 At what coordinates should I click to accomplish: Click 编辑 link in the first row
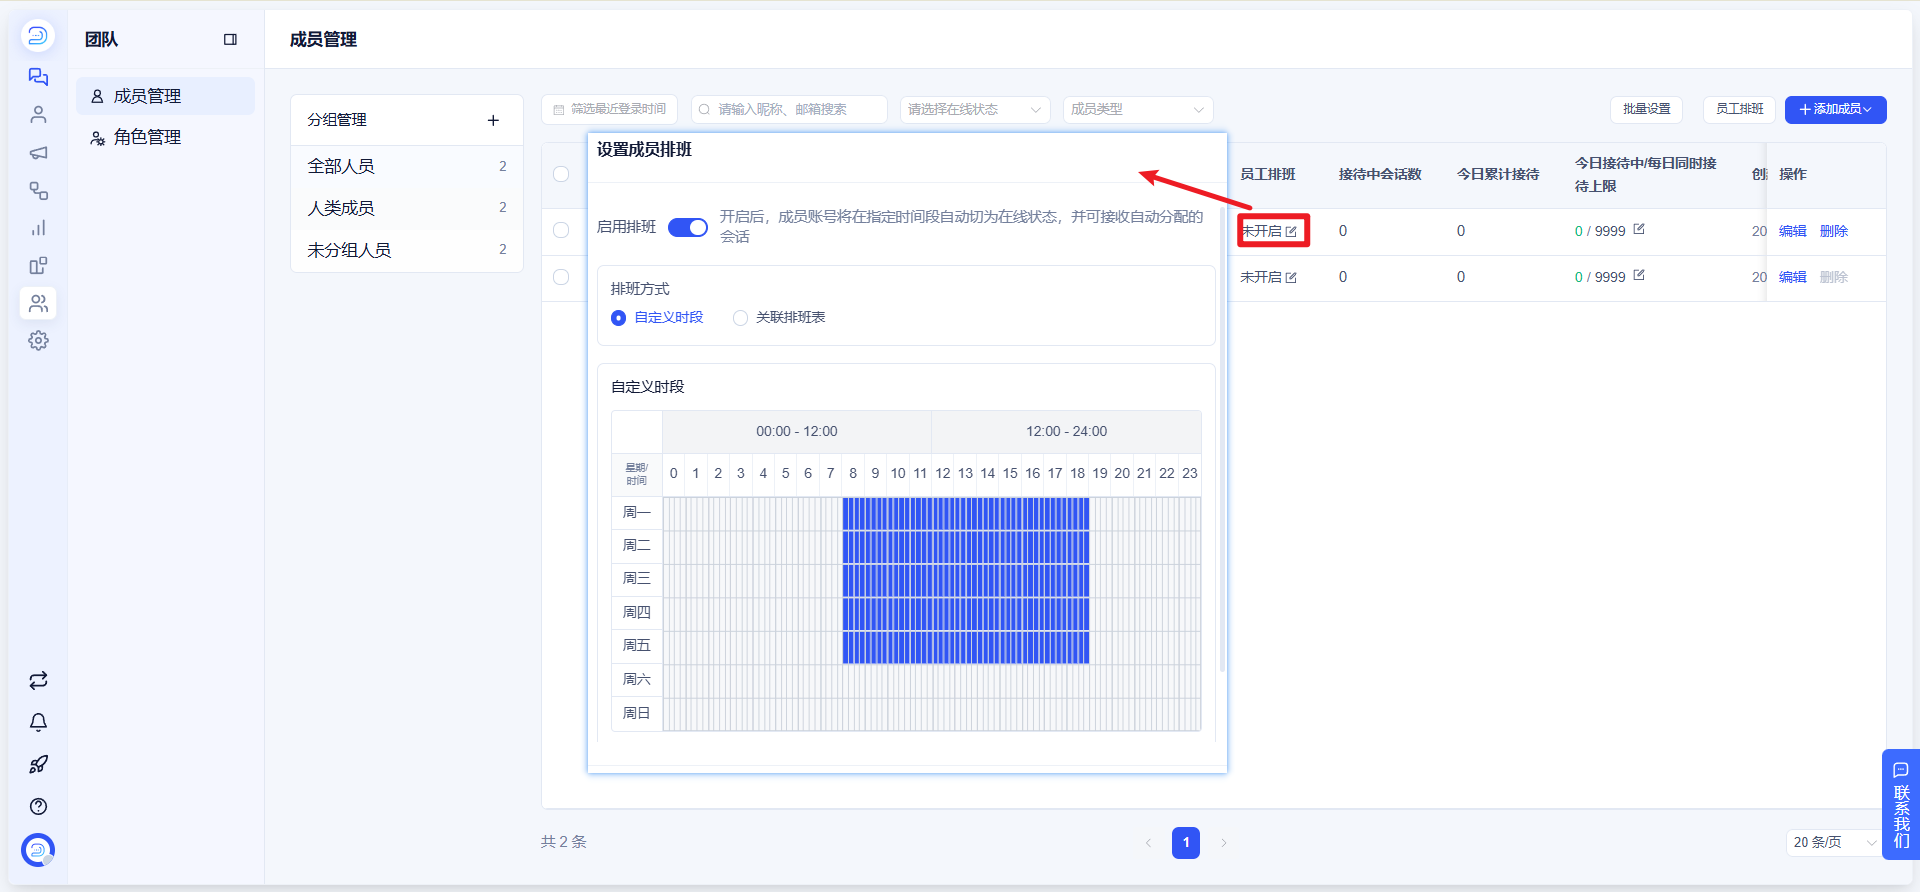pos(1793,231)
